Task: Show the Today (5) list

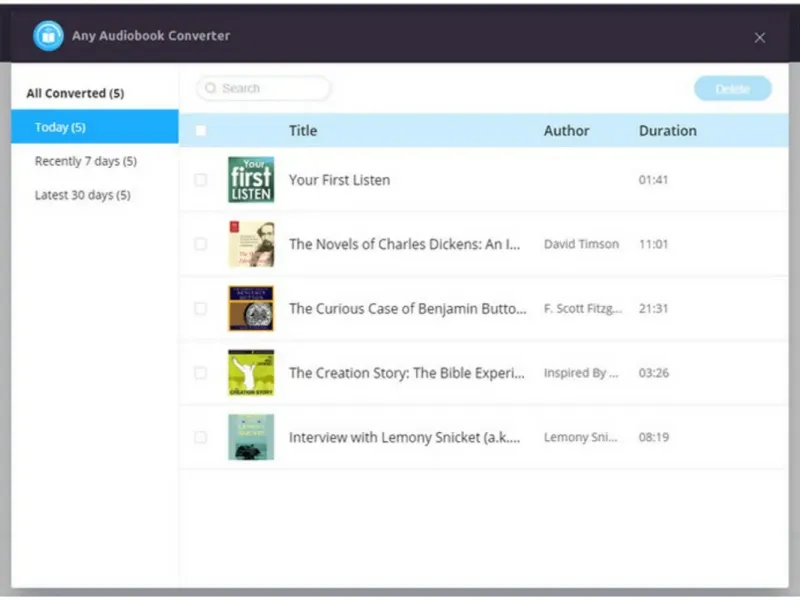Action: coord(60,127)
